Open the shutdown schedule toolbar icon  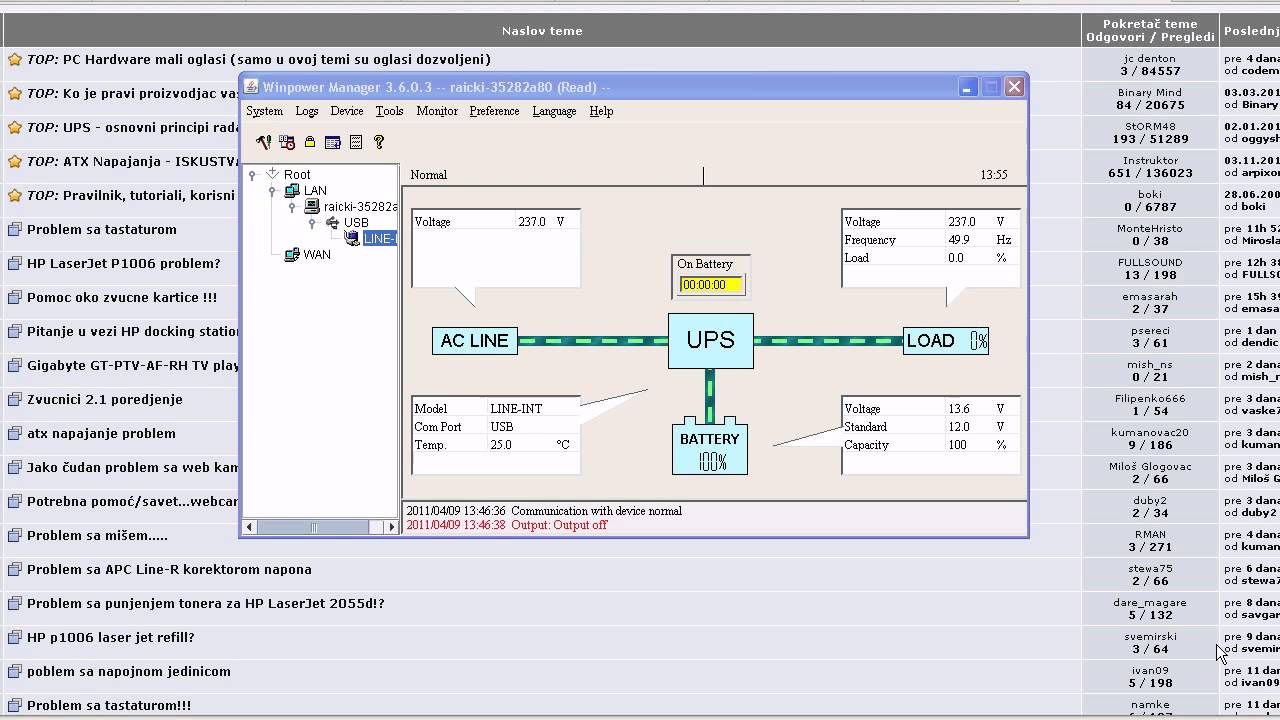(287, 143)
